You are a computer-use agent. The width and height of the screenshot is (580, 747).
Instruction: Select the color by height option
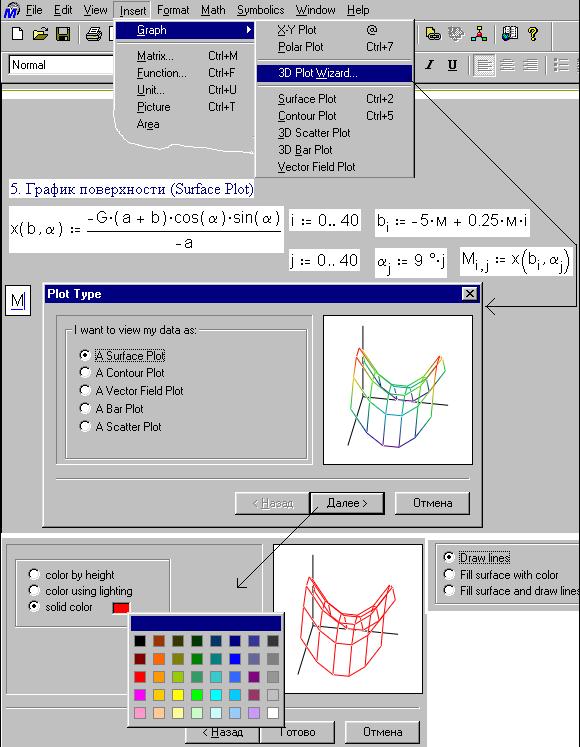pos(71,575)
